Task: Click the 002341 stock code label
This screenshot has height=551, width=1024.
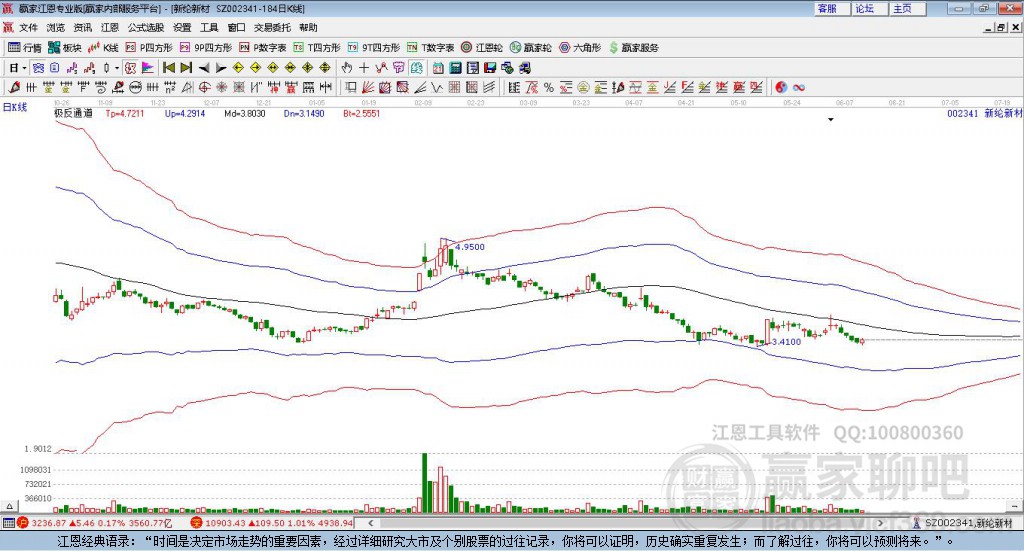Action: [x=963, y=113]
